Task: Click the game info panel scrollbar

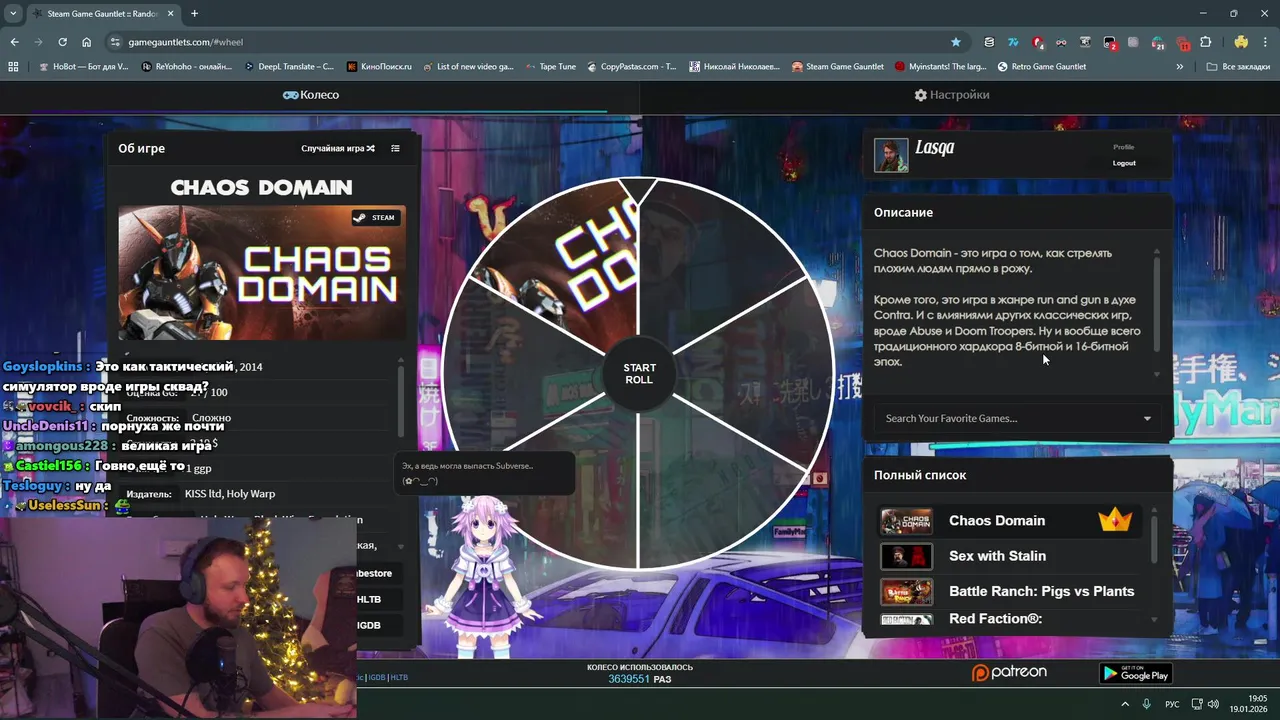Action: click(x=401, y=400)
